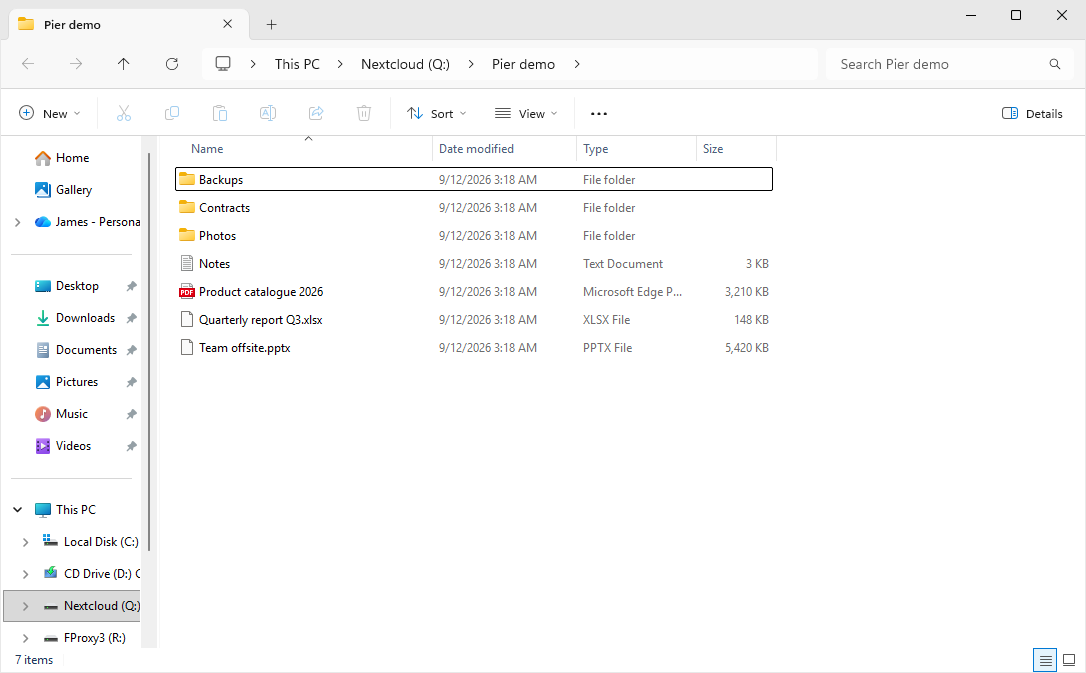The height and width of the screenshot is (673, 1086).
Task: Click the Rename icon in toolbar
Action: tap(268, 114)
